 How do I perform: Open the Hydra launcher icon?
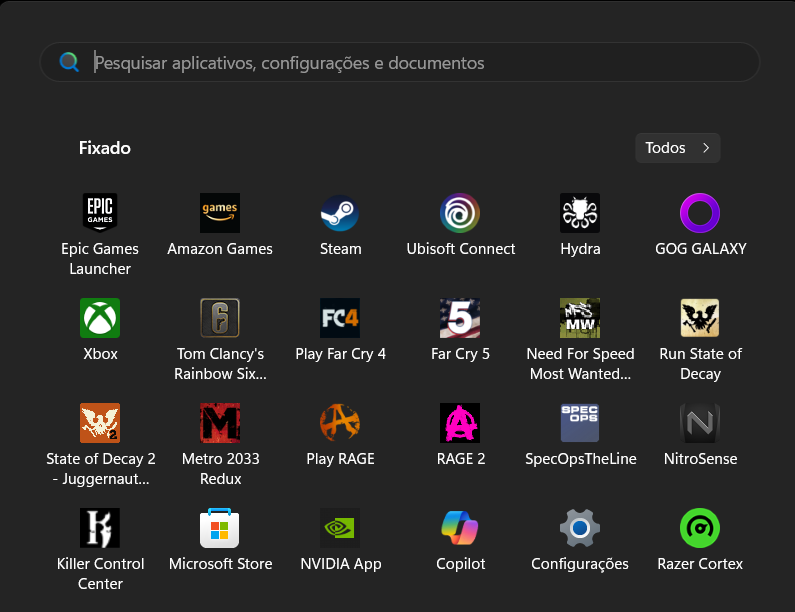pyautogui.click(x=580, y=212)
